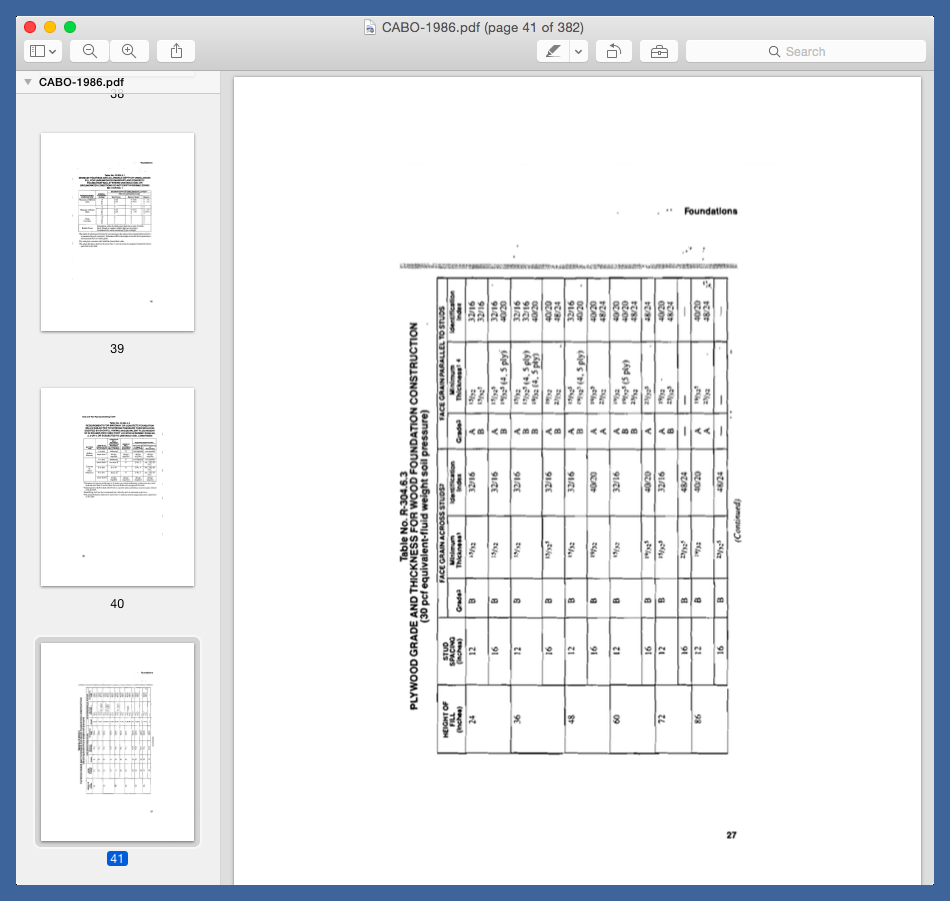The height and width of the screenshot is (901, 950).
Task: Expand the highlight color dropdown arrow
Action: 579,51
